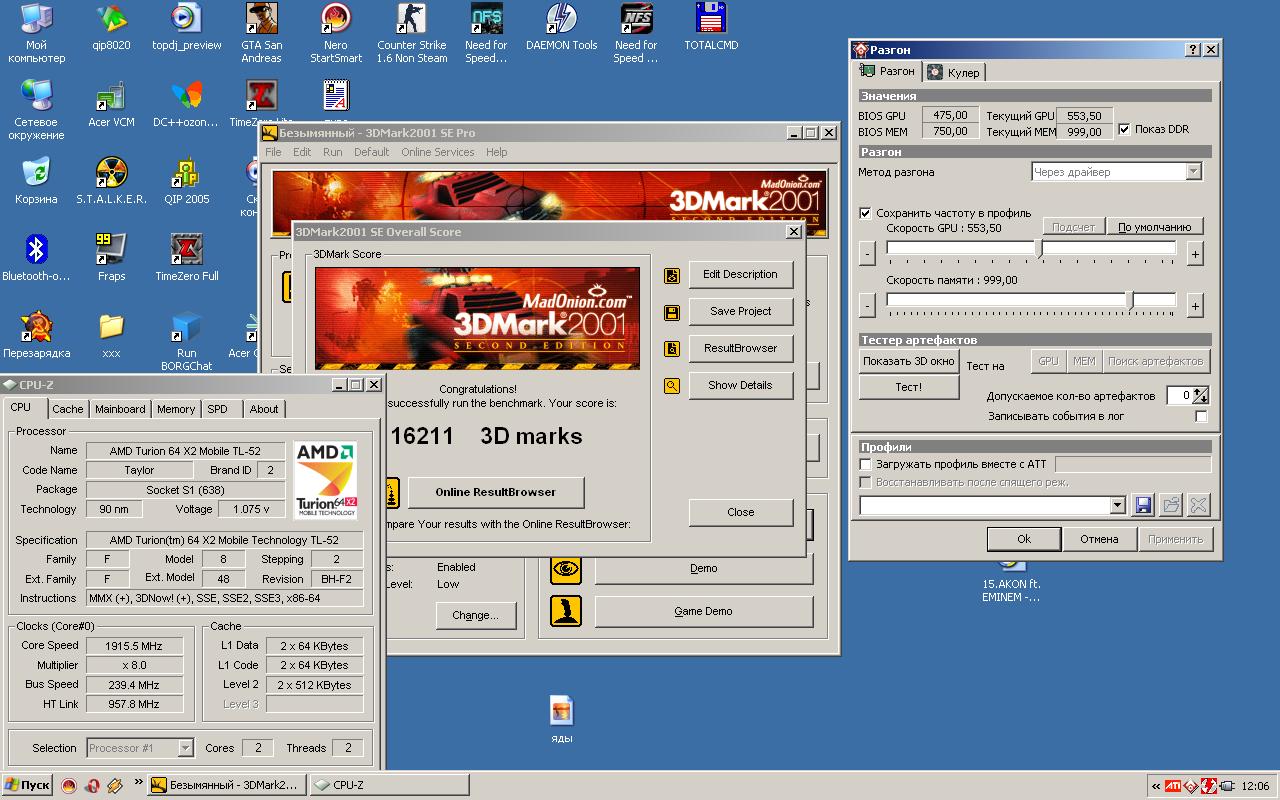Click the По умолчанию button

1154,227
